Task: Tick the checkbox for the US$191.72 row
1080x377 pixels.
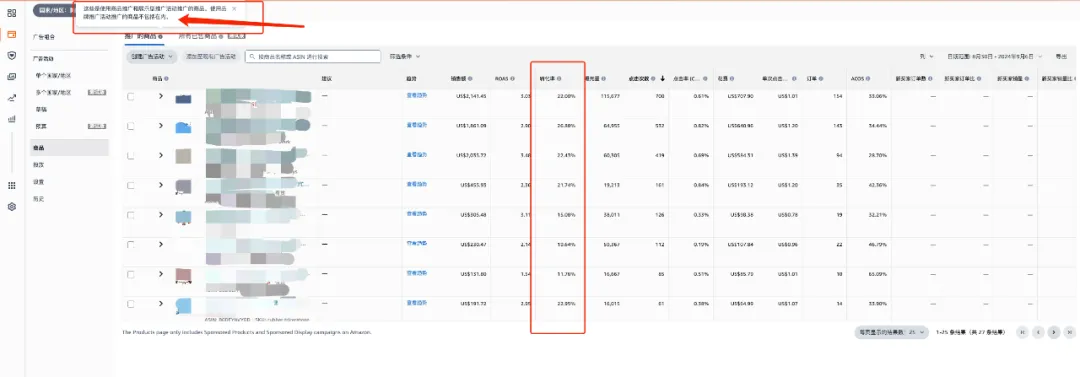Action: pos(131,303)
